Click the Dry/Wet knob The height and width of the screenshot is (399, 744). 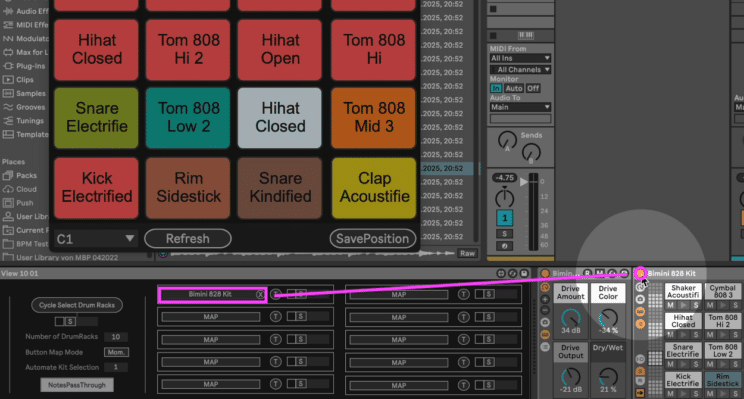(608, 377)
